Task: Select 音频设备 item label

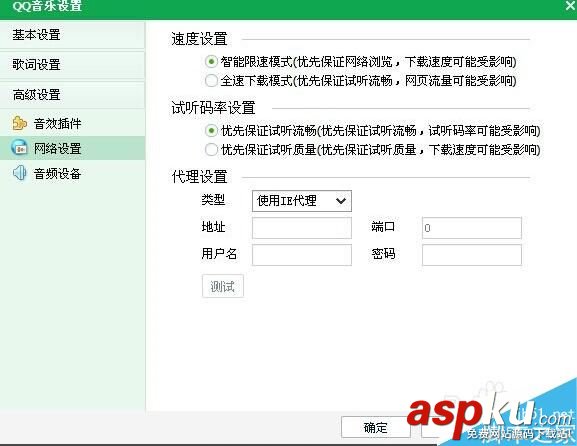Action: click(x=57, y=174)
